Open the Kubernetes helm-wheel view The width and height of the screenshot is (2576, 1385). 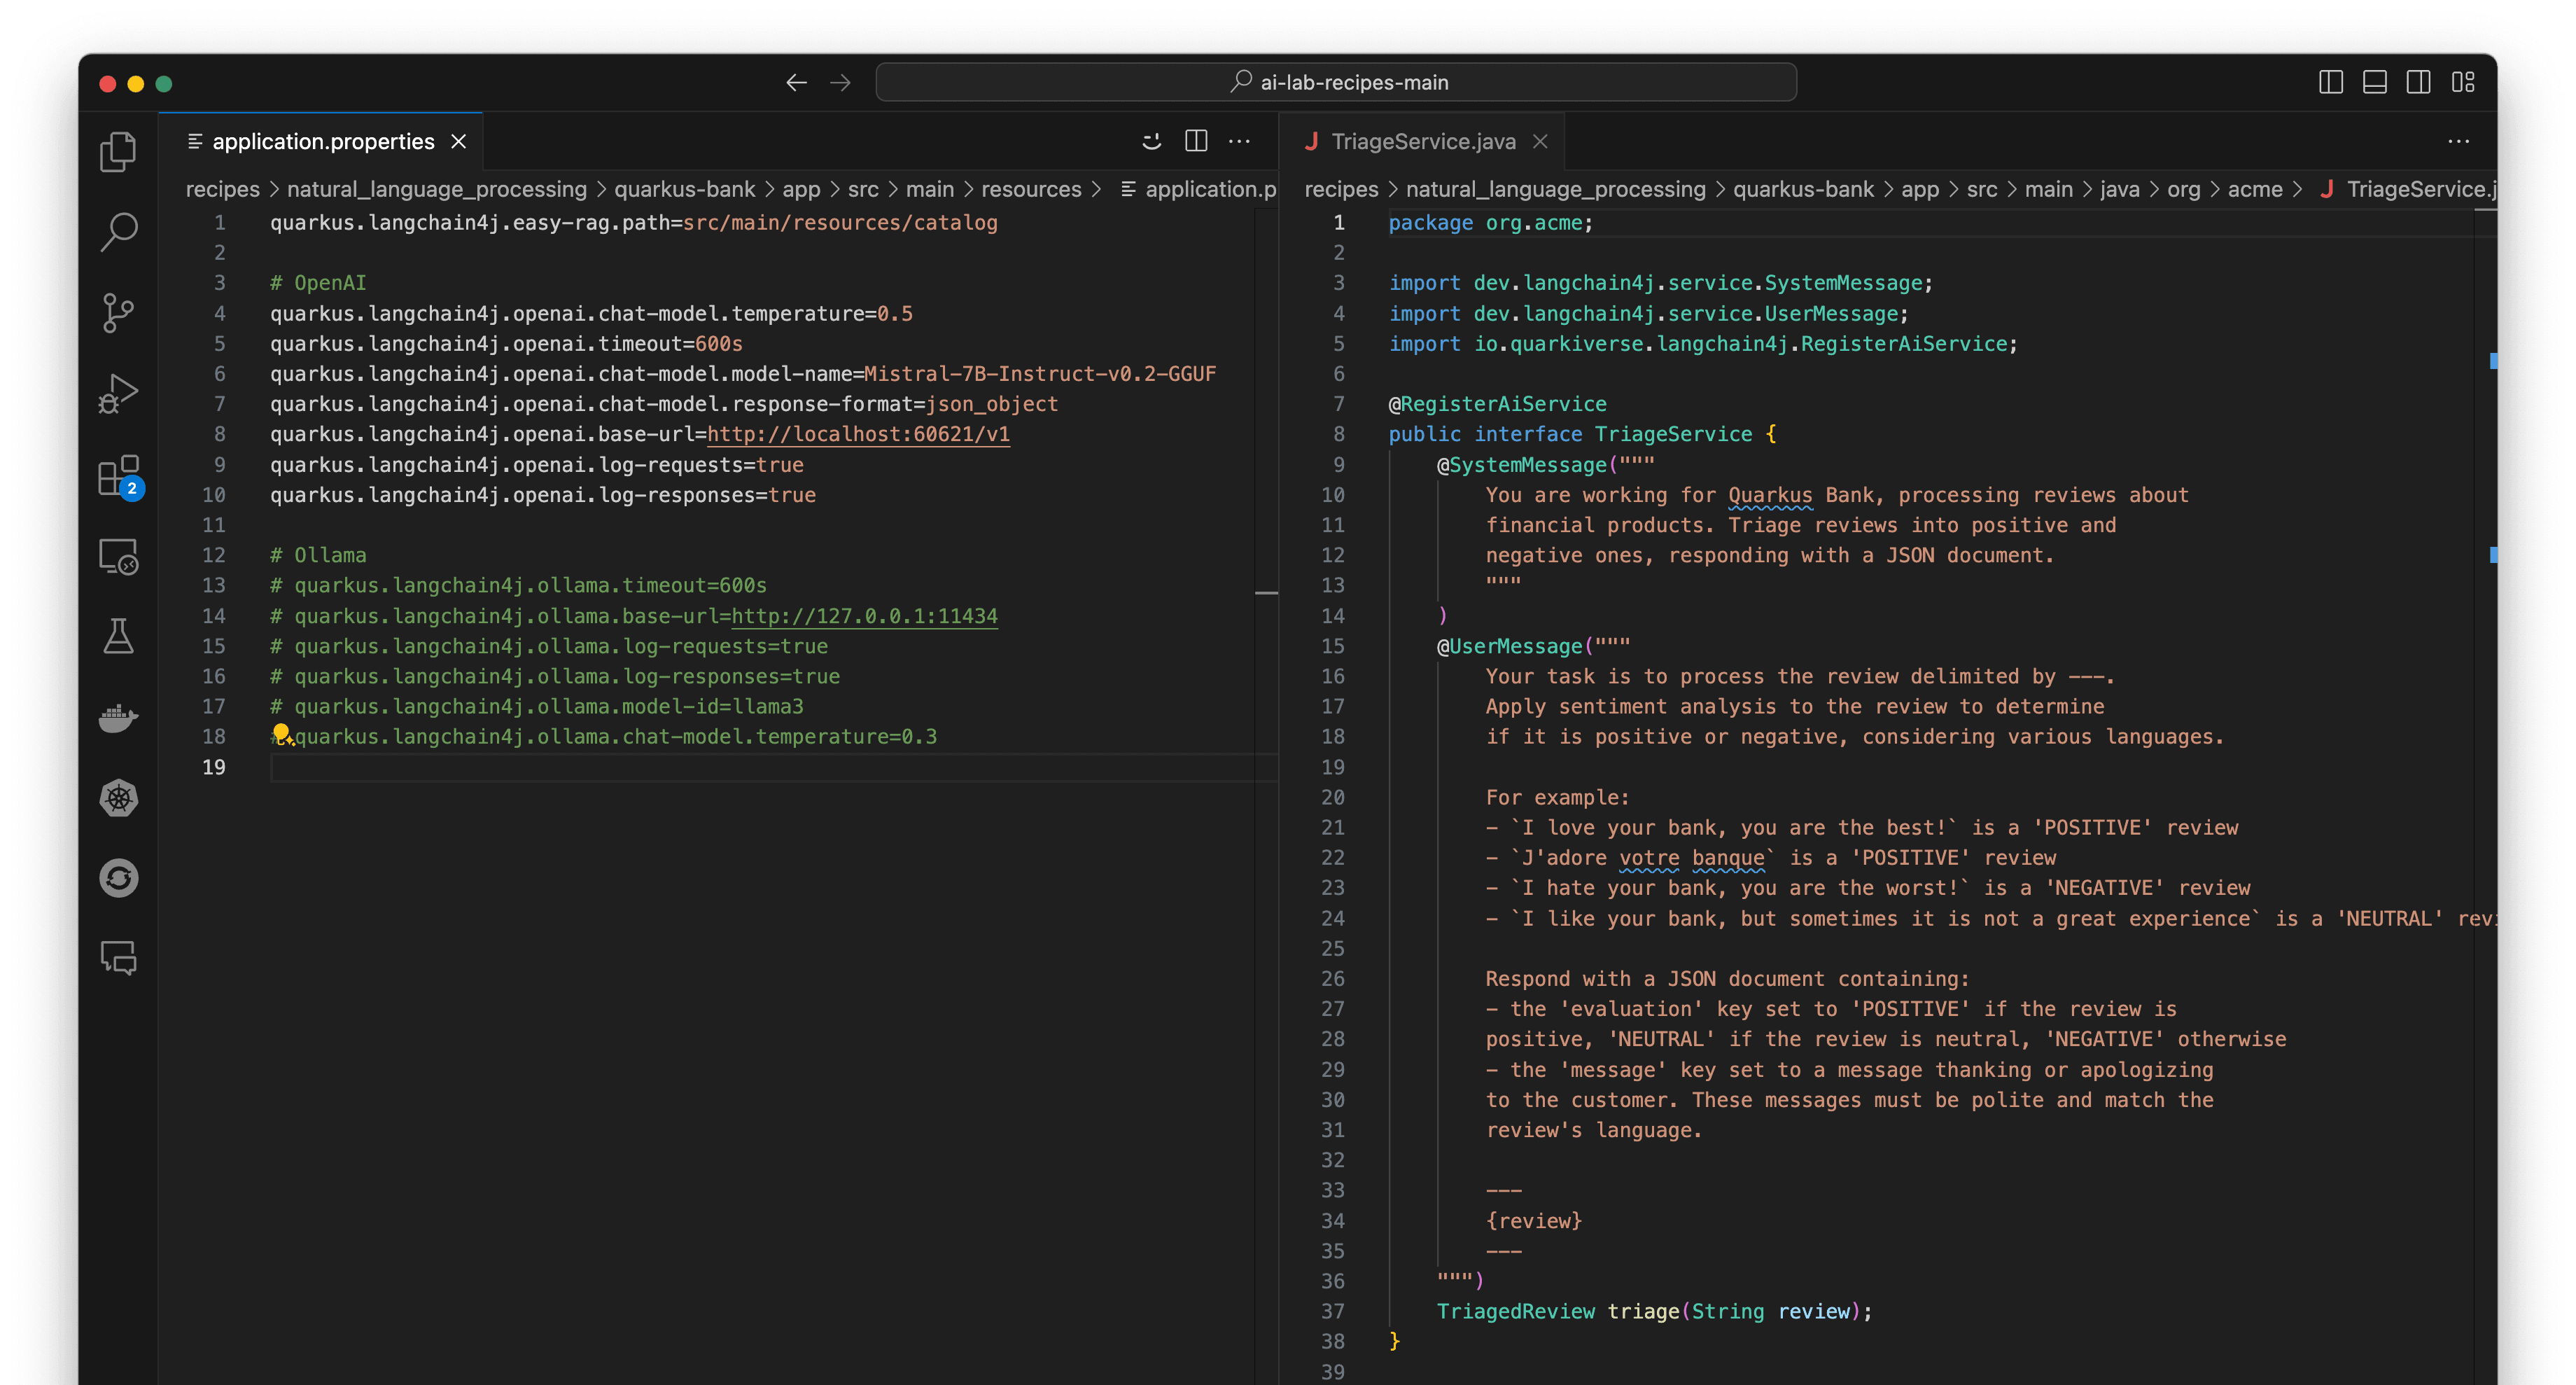(118, 798)
